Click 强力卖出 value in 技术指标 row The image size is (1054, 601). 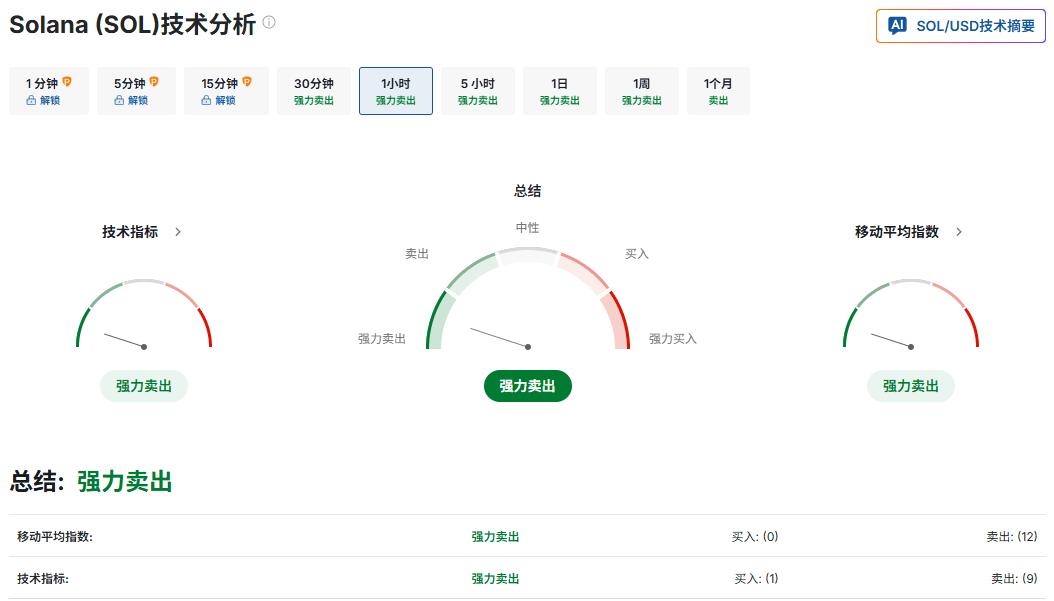[x=495, y=578]
